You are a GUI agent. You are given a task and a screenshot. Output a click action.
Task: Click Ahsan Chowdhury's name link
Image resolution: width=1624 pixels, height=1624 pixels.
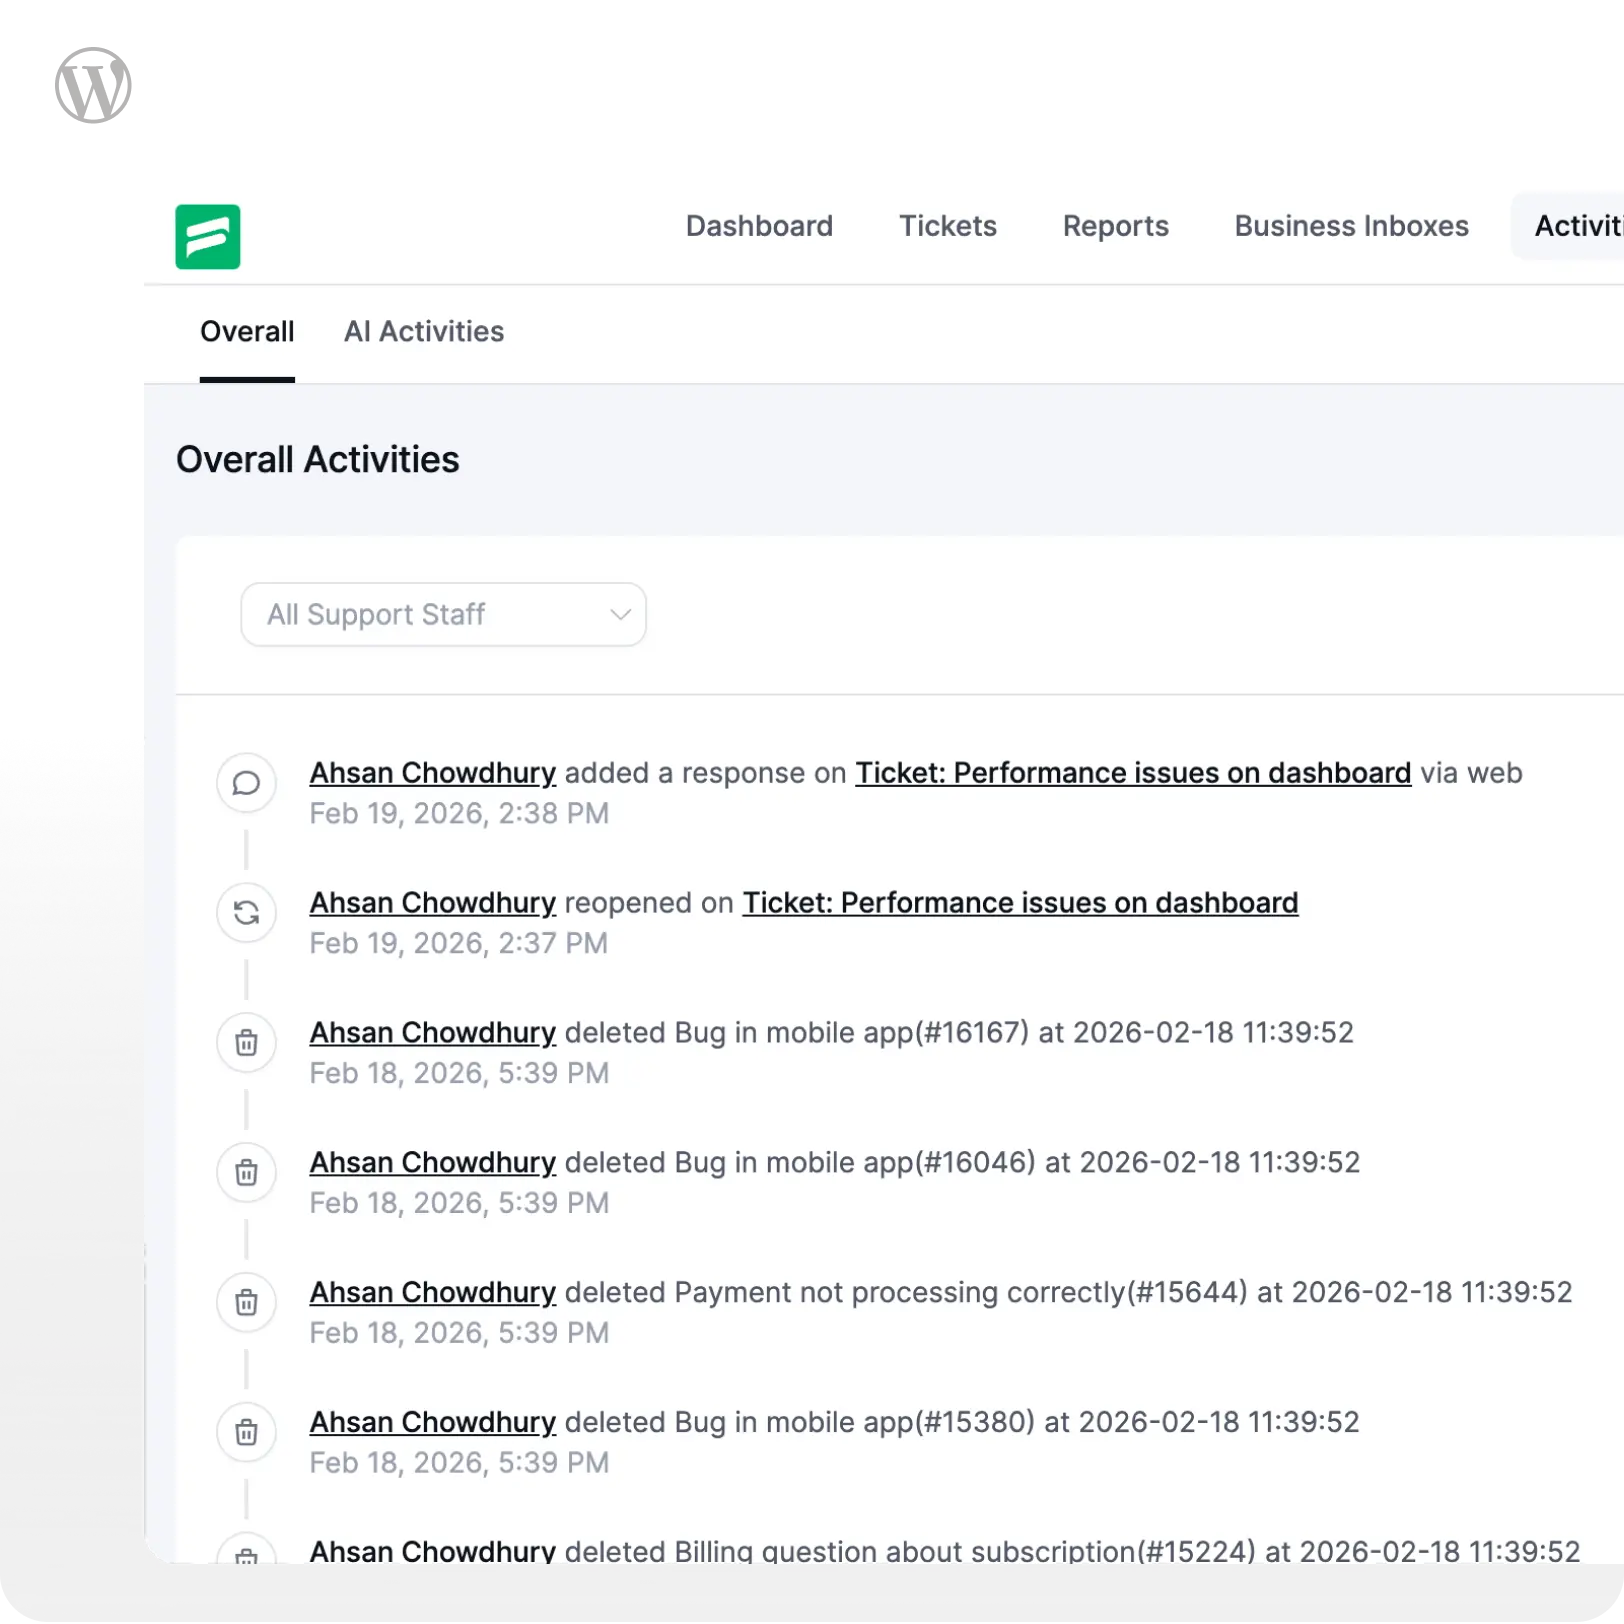tap(432, 772)
